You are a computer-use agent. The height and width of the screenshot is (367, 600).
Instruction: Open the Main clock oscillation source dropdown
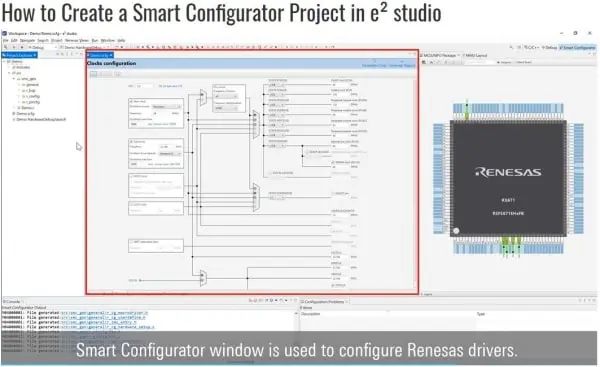coord(166,107)
